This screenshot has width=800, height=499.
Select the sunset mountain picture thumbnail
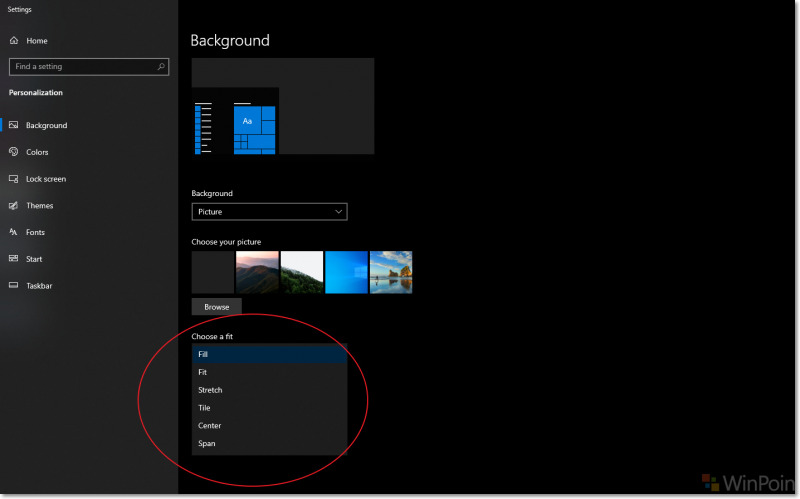(257, 272)
